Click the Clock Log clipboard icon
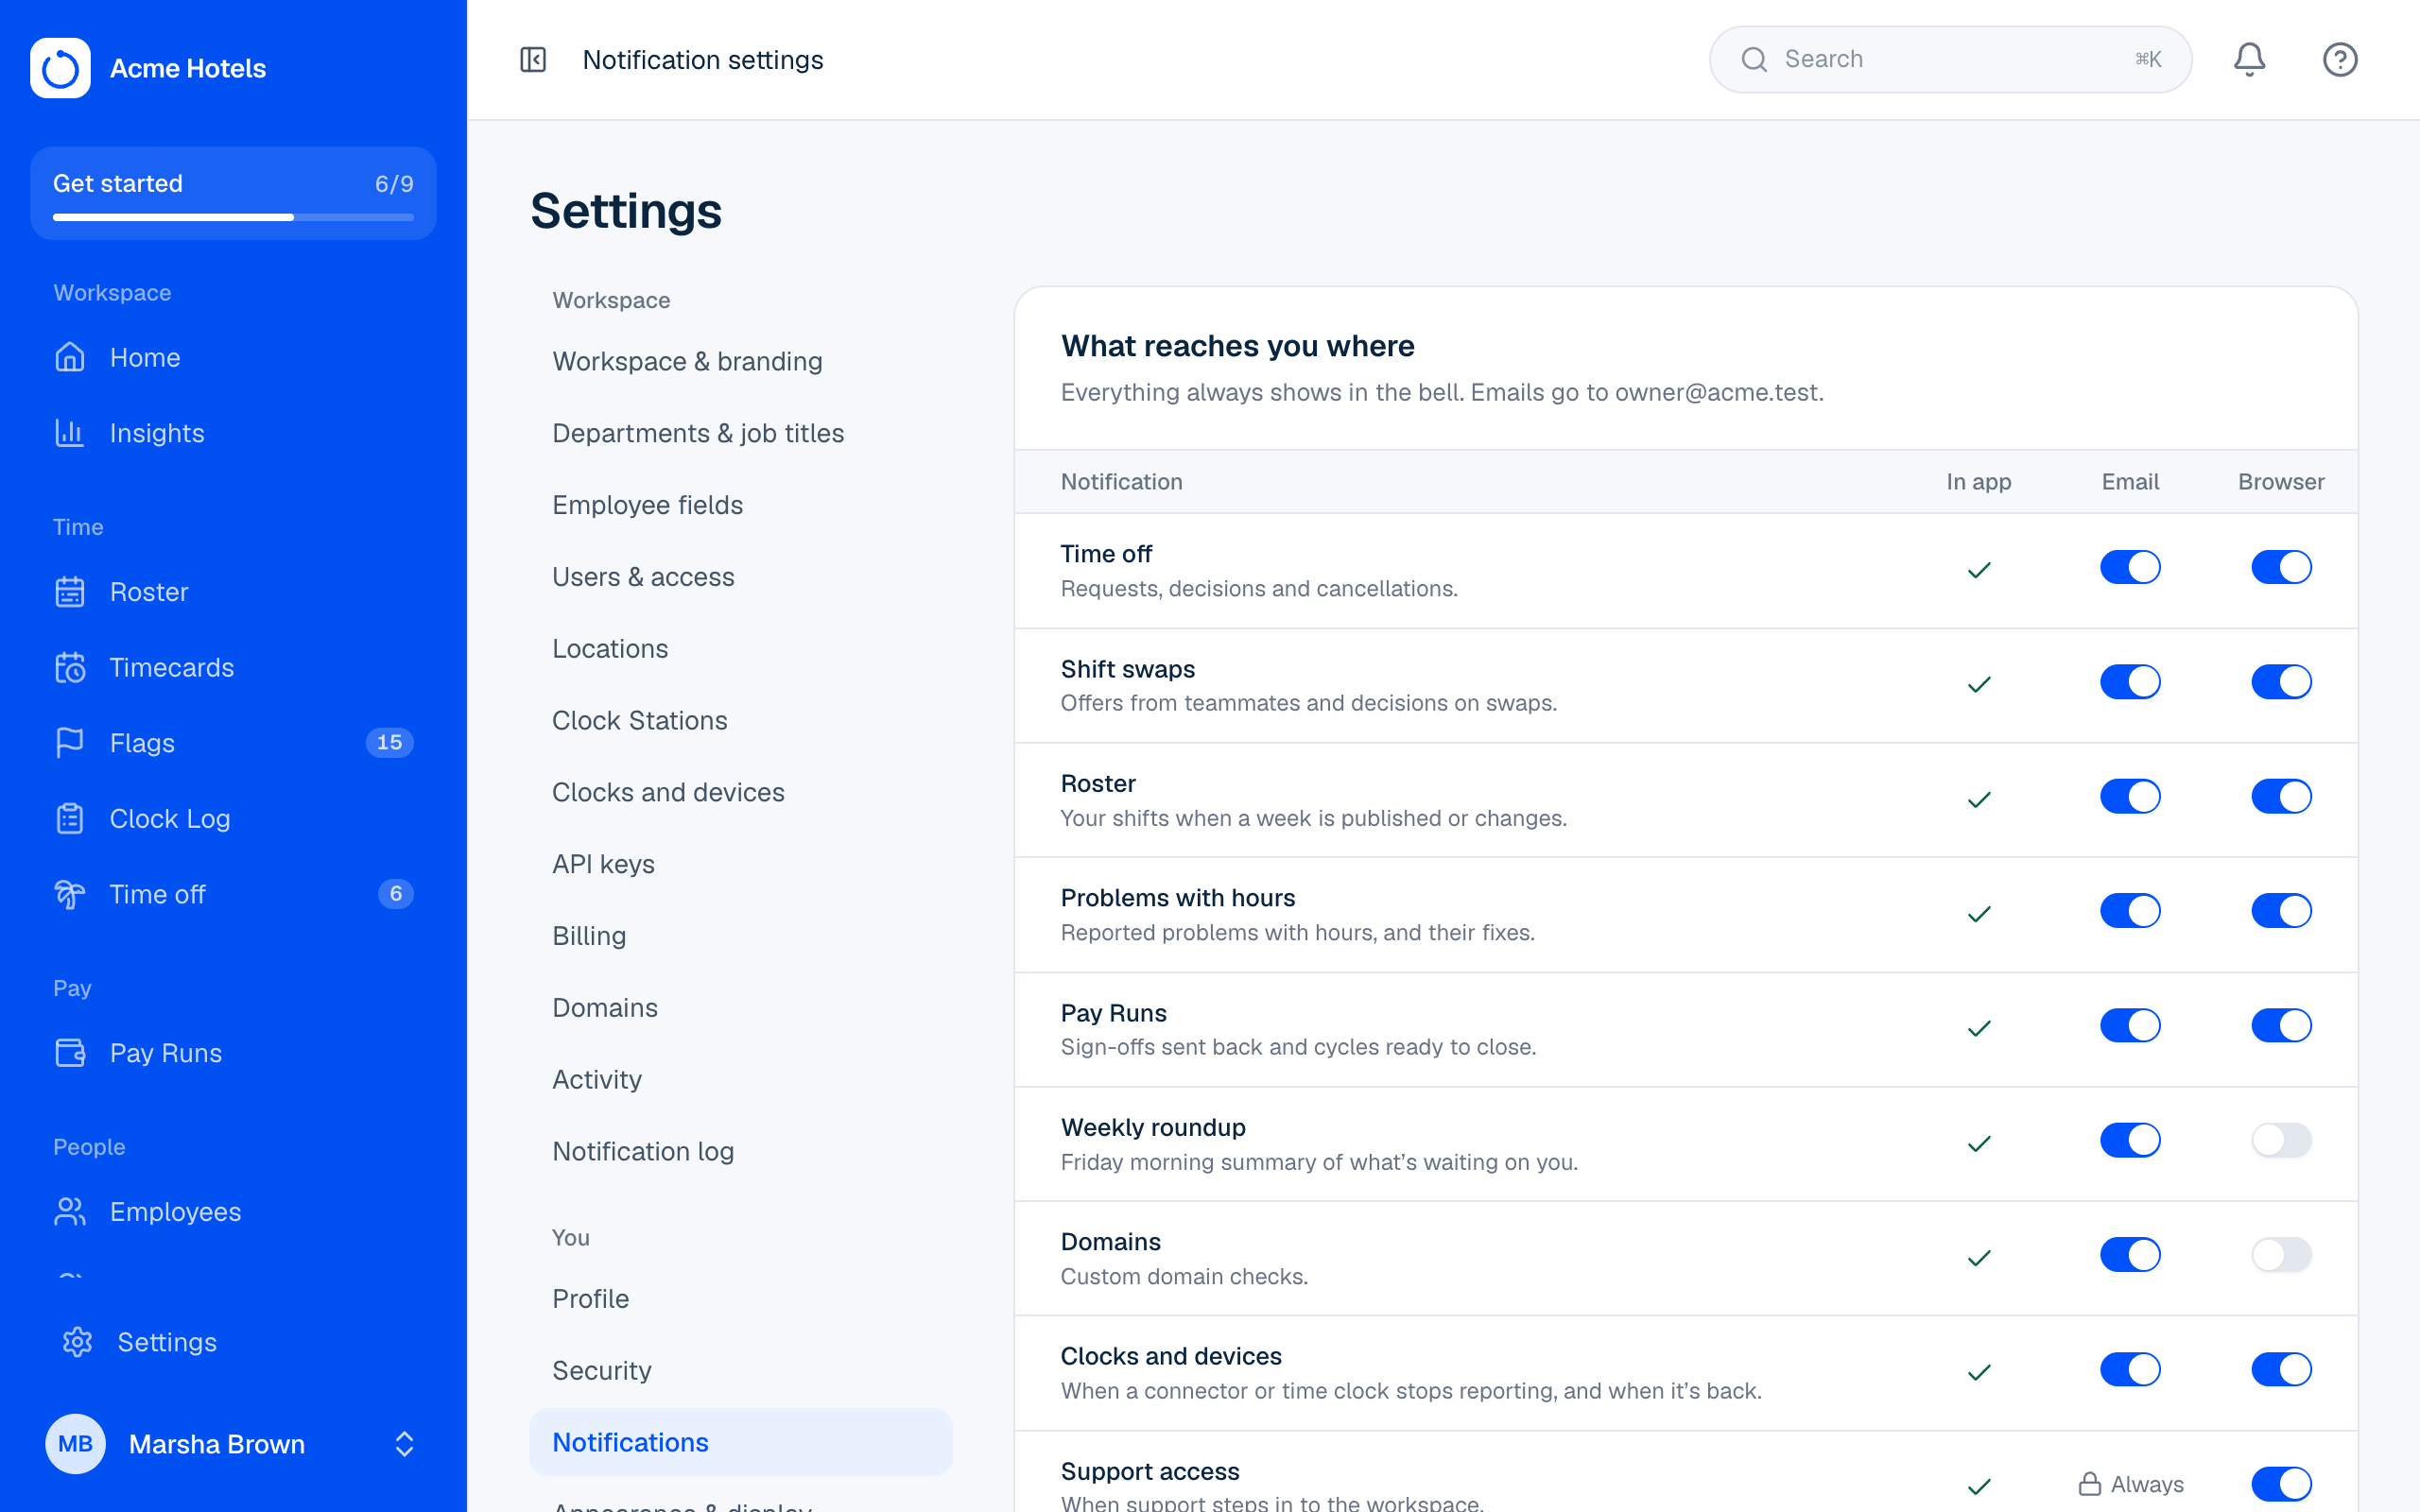Viewport: 2420px width, 1512px height. coord(70,818)
